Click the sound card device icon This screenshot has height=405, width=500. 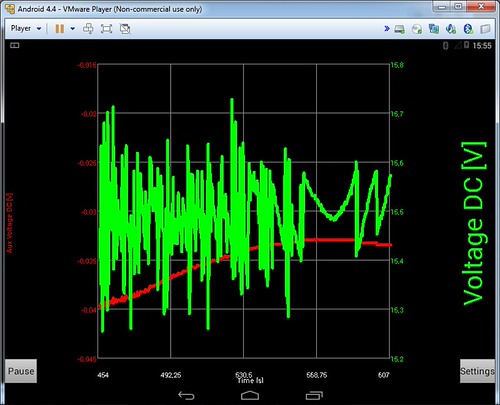[x=451, y=29]
